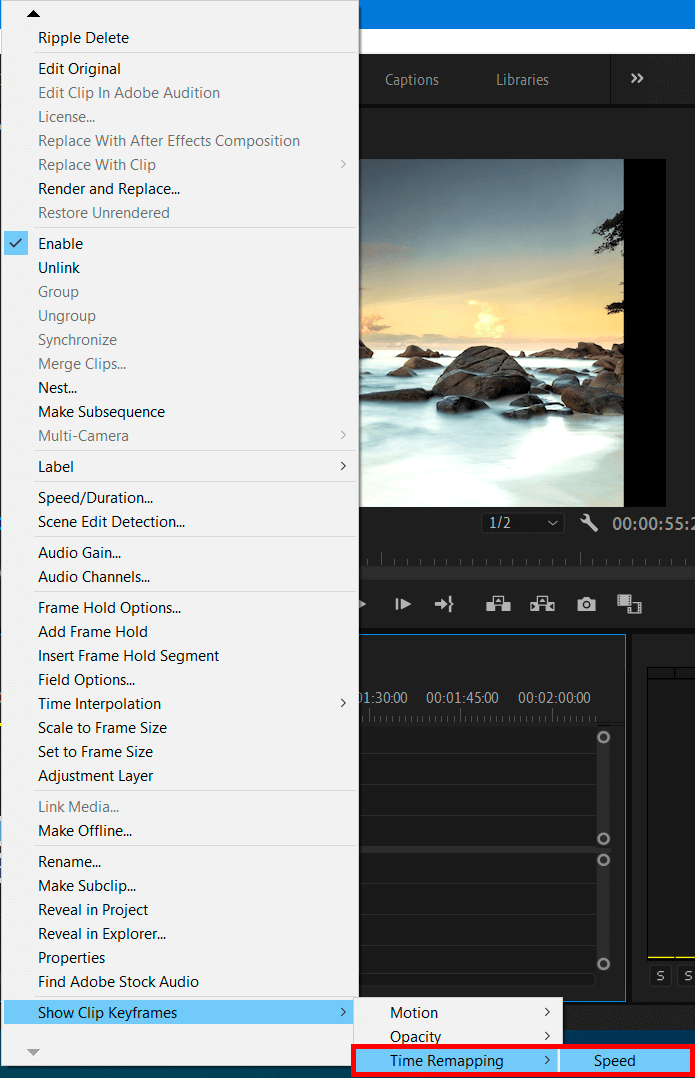Click the Export Frame camera icon

586,604
